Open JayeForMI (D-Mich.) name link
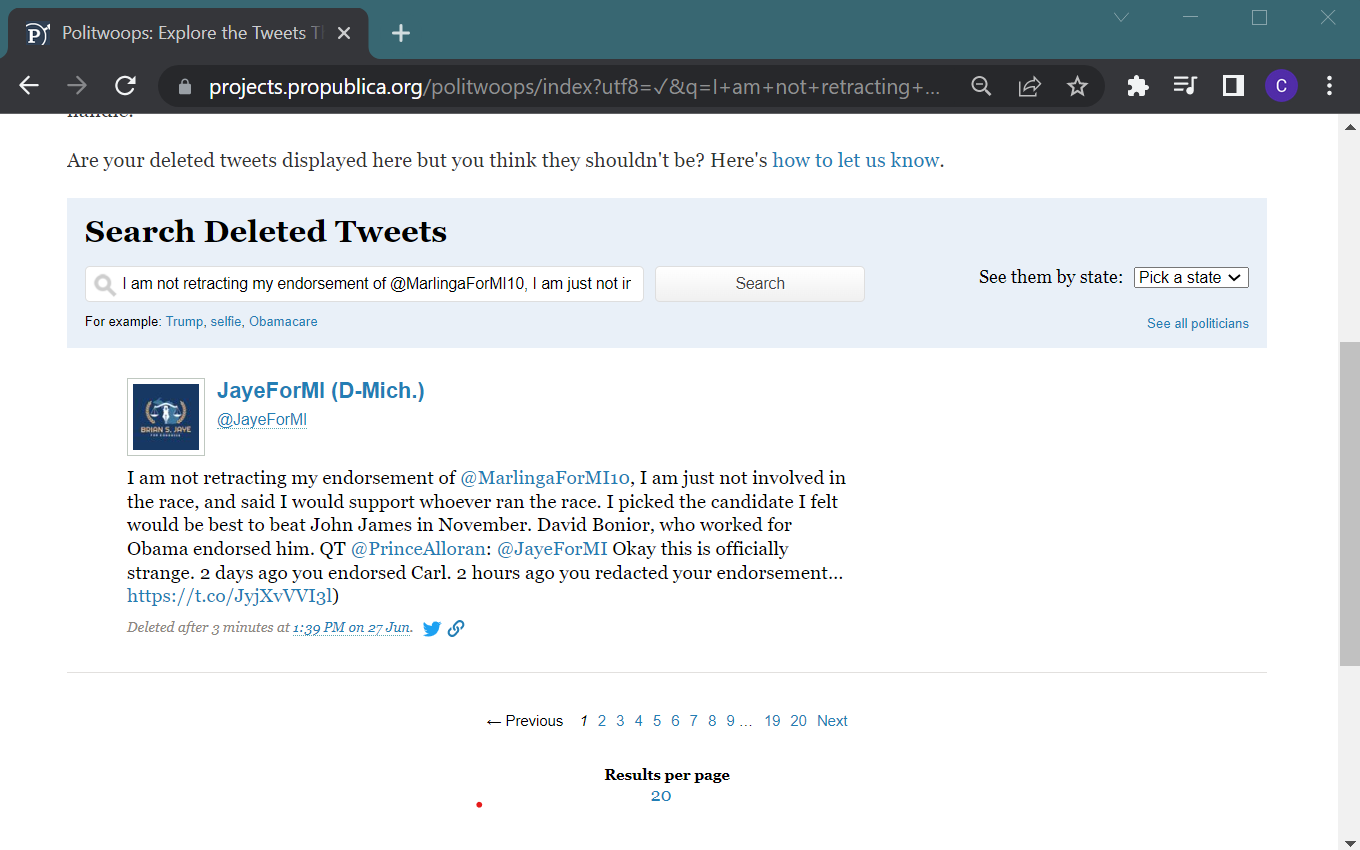Viewport: 1360px width, 850px height. tap(321, 391)
